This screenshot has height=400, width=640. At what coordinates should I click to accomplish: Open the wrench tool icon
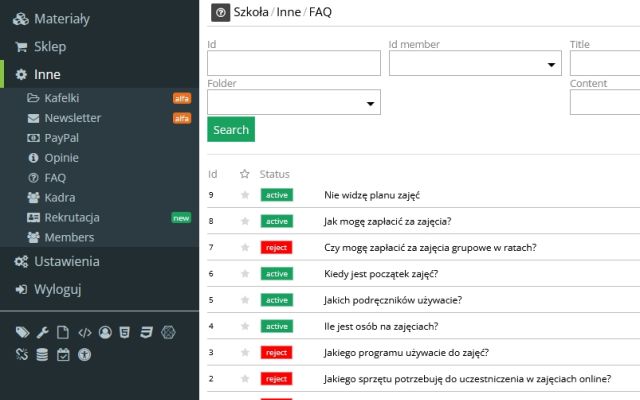click(42, 332)
